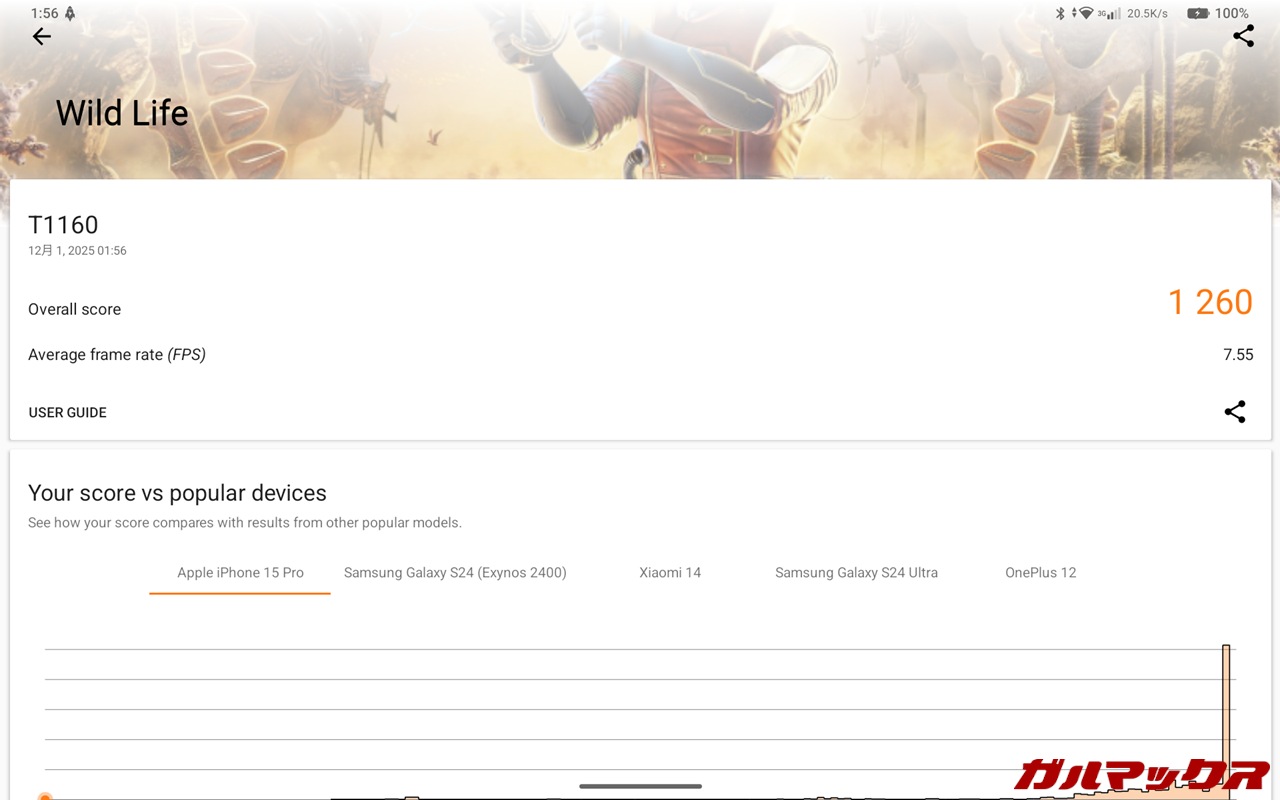Tap the Wi-Fi status bar icon

click(x=1085, y=14)
